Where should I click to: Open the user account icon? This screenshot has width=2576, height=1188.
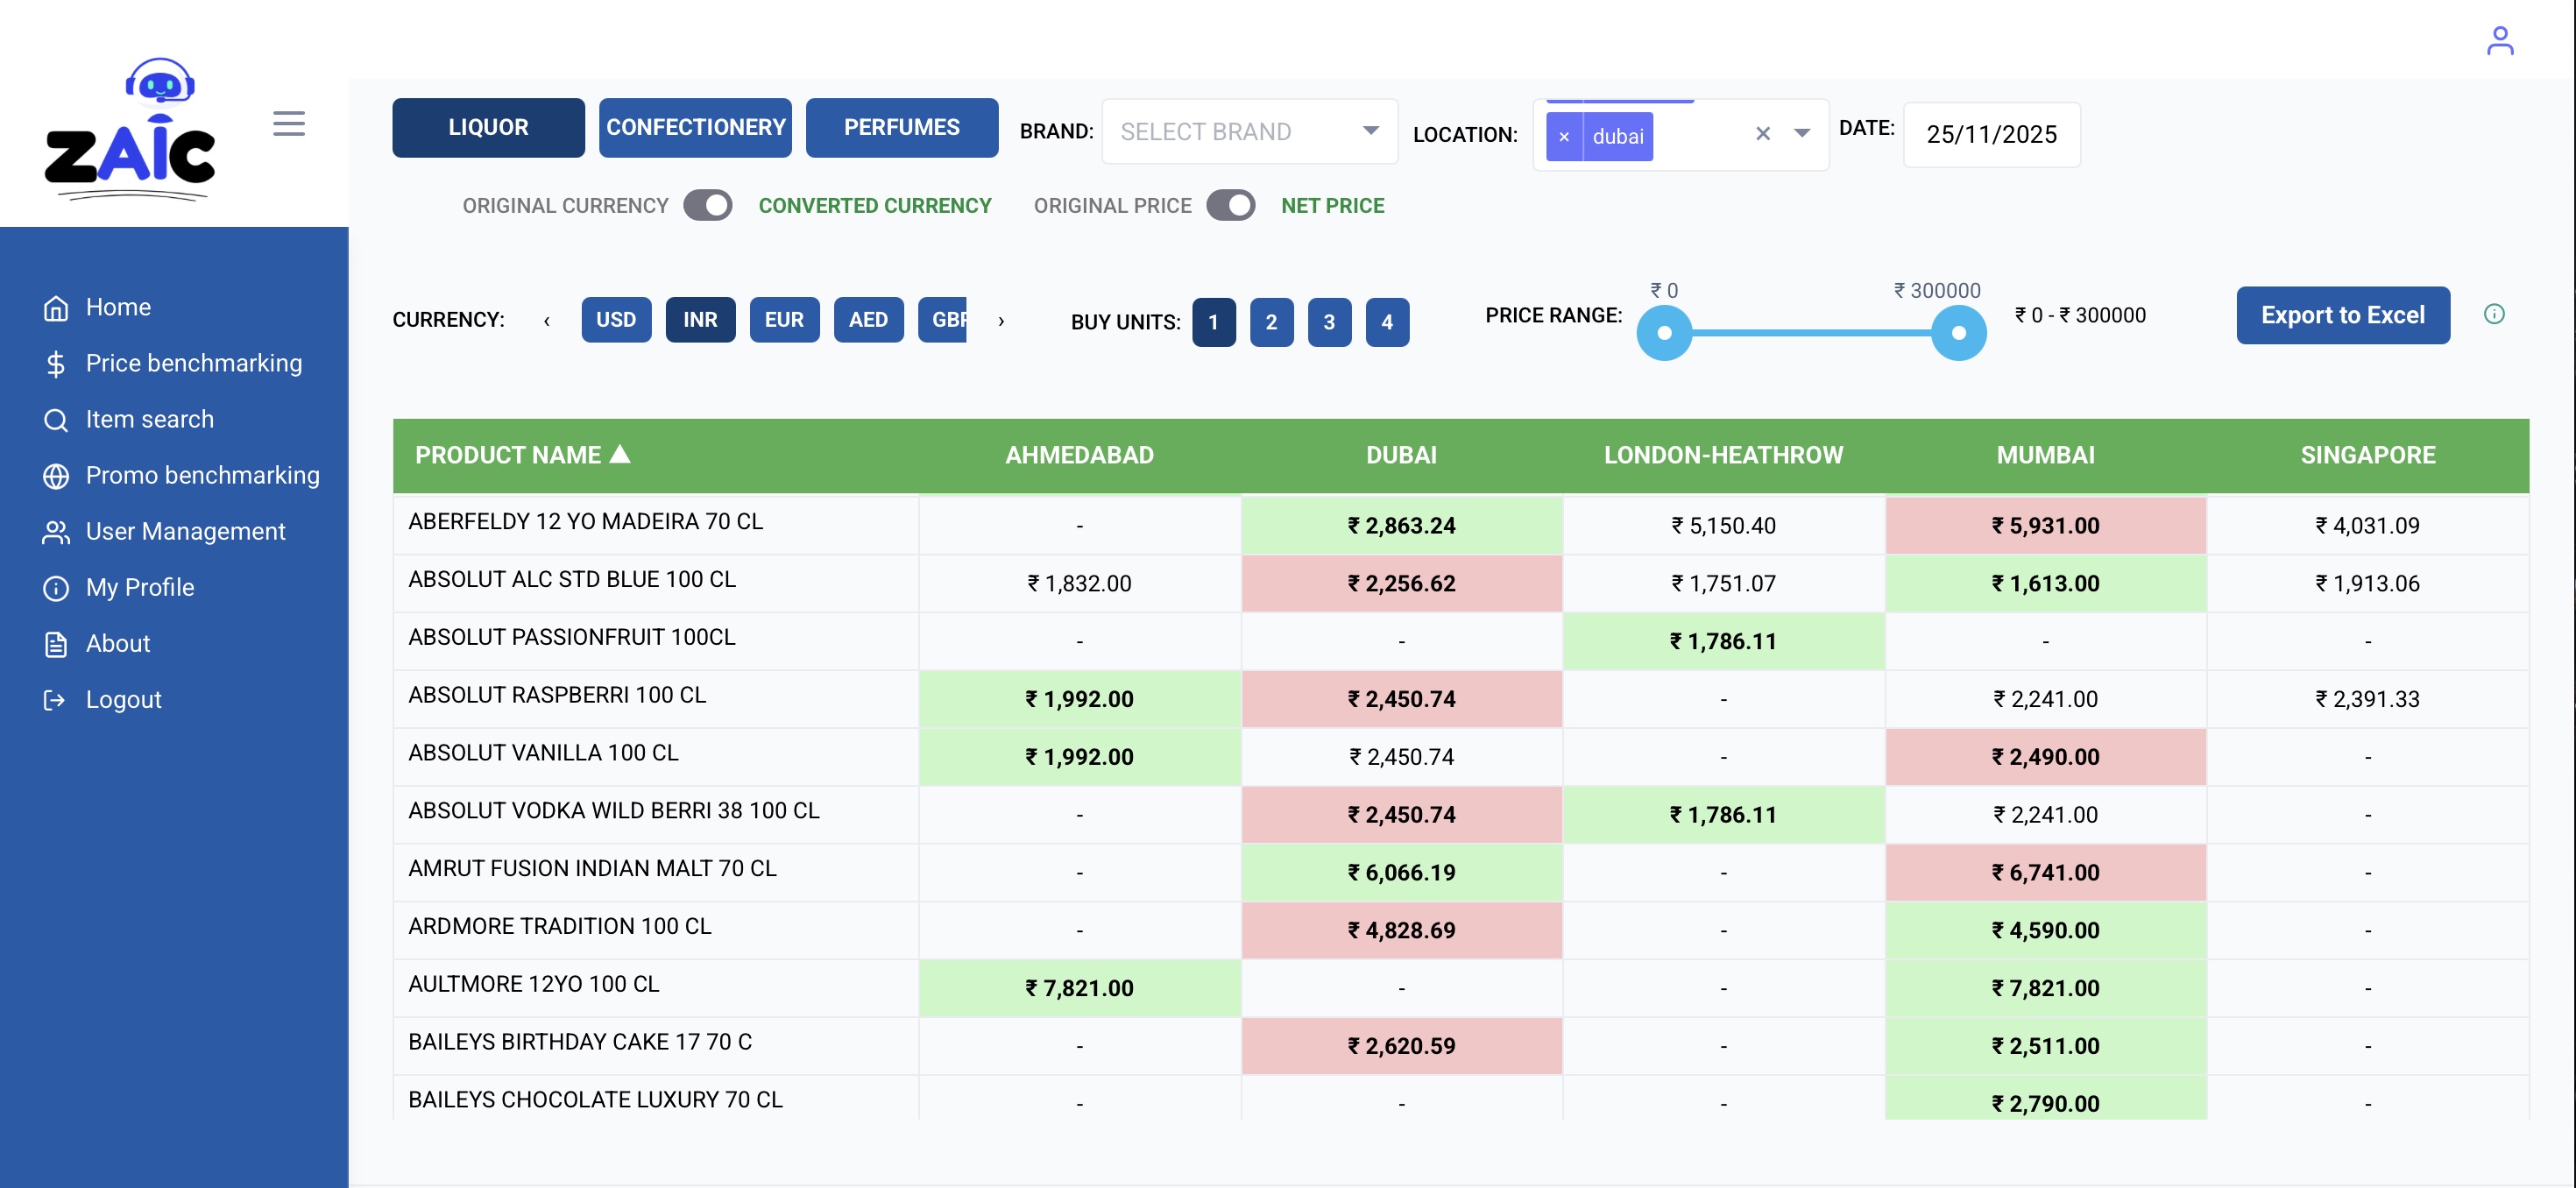pos(2499,41)
